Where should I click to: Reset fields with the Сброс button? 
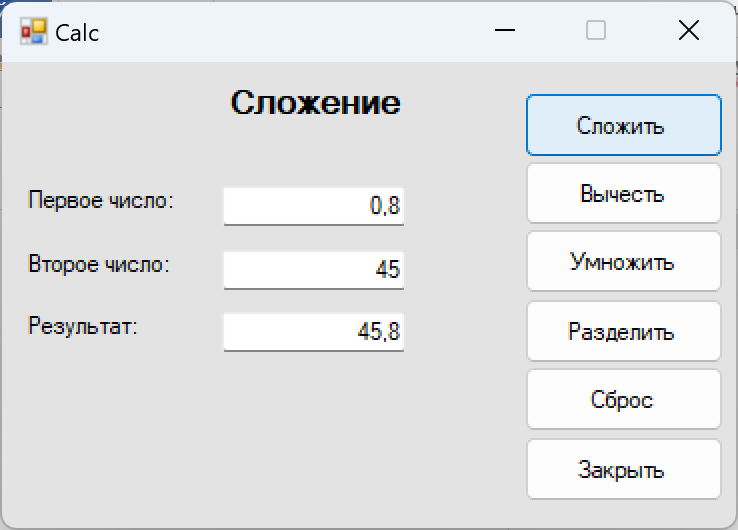click(x=624, y=400)
